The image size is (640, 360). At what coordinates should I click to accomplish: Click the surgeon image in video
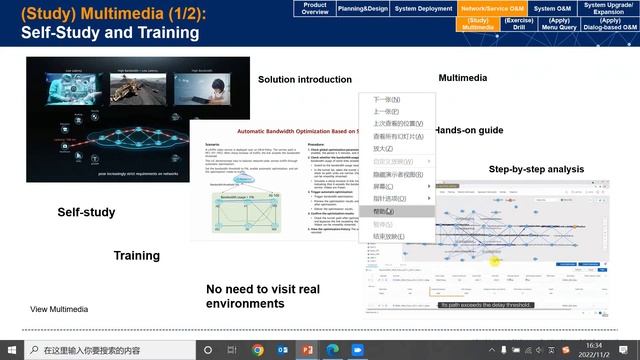[73, 89]
